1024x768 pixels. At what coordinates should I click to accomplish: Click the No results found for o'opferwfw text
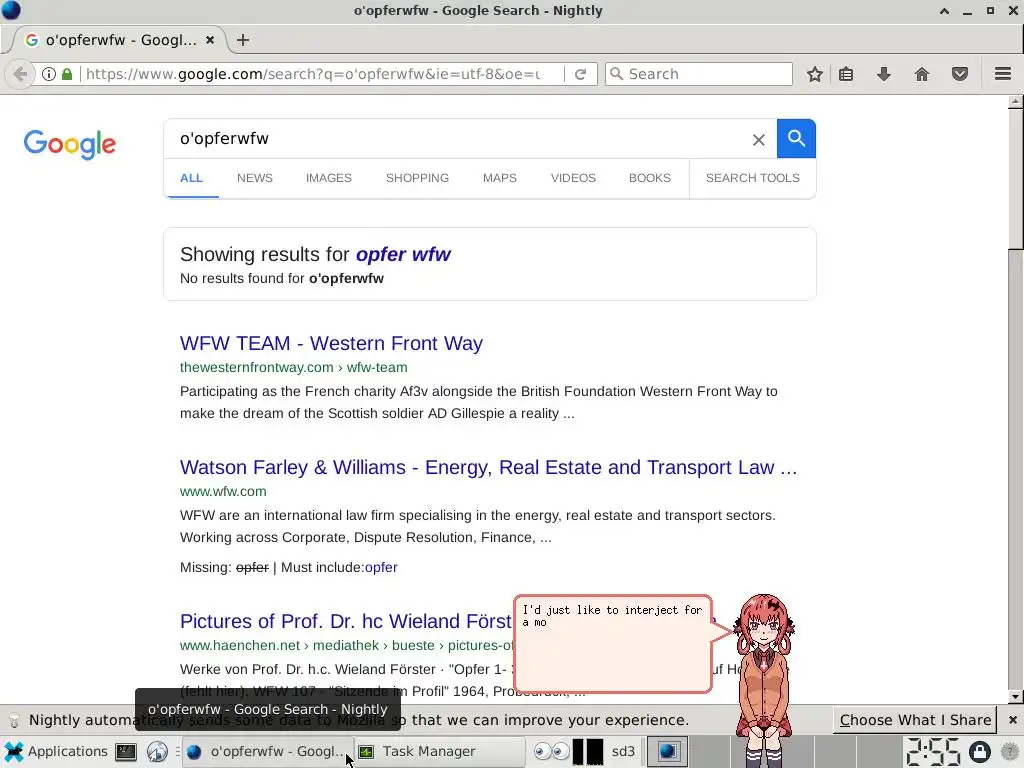click(281, 278)
